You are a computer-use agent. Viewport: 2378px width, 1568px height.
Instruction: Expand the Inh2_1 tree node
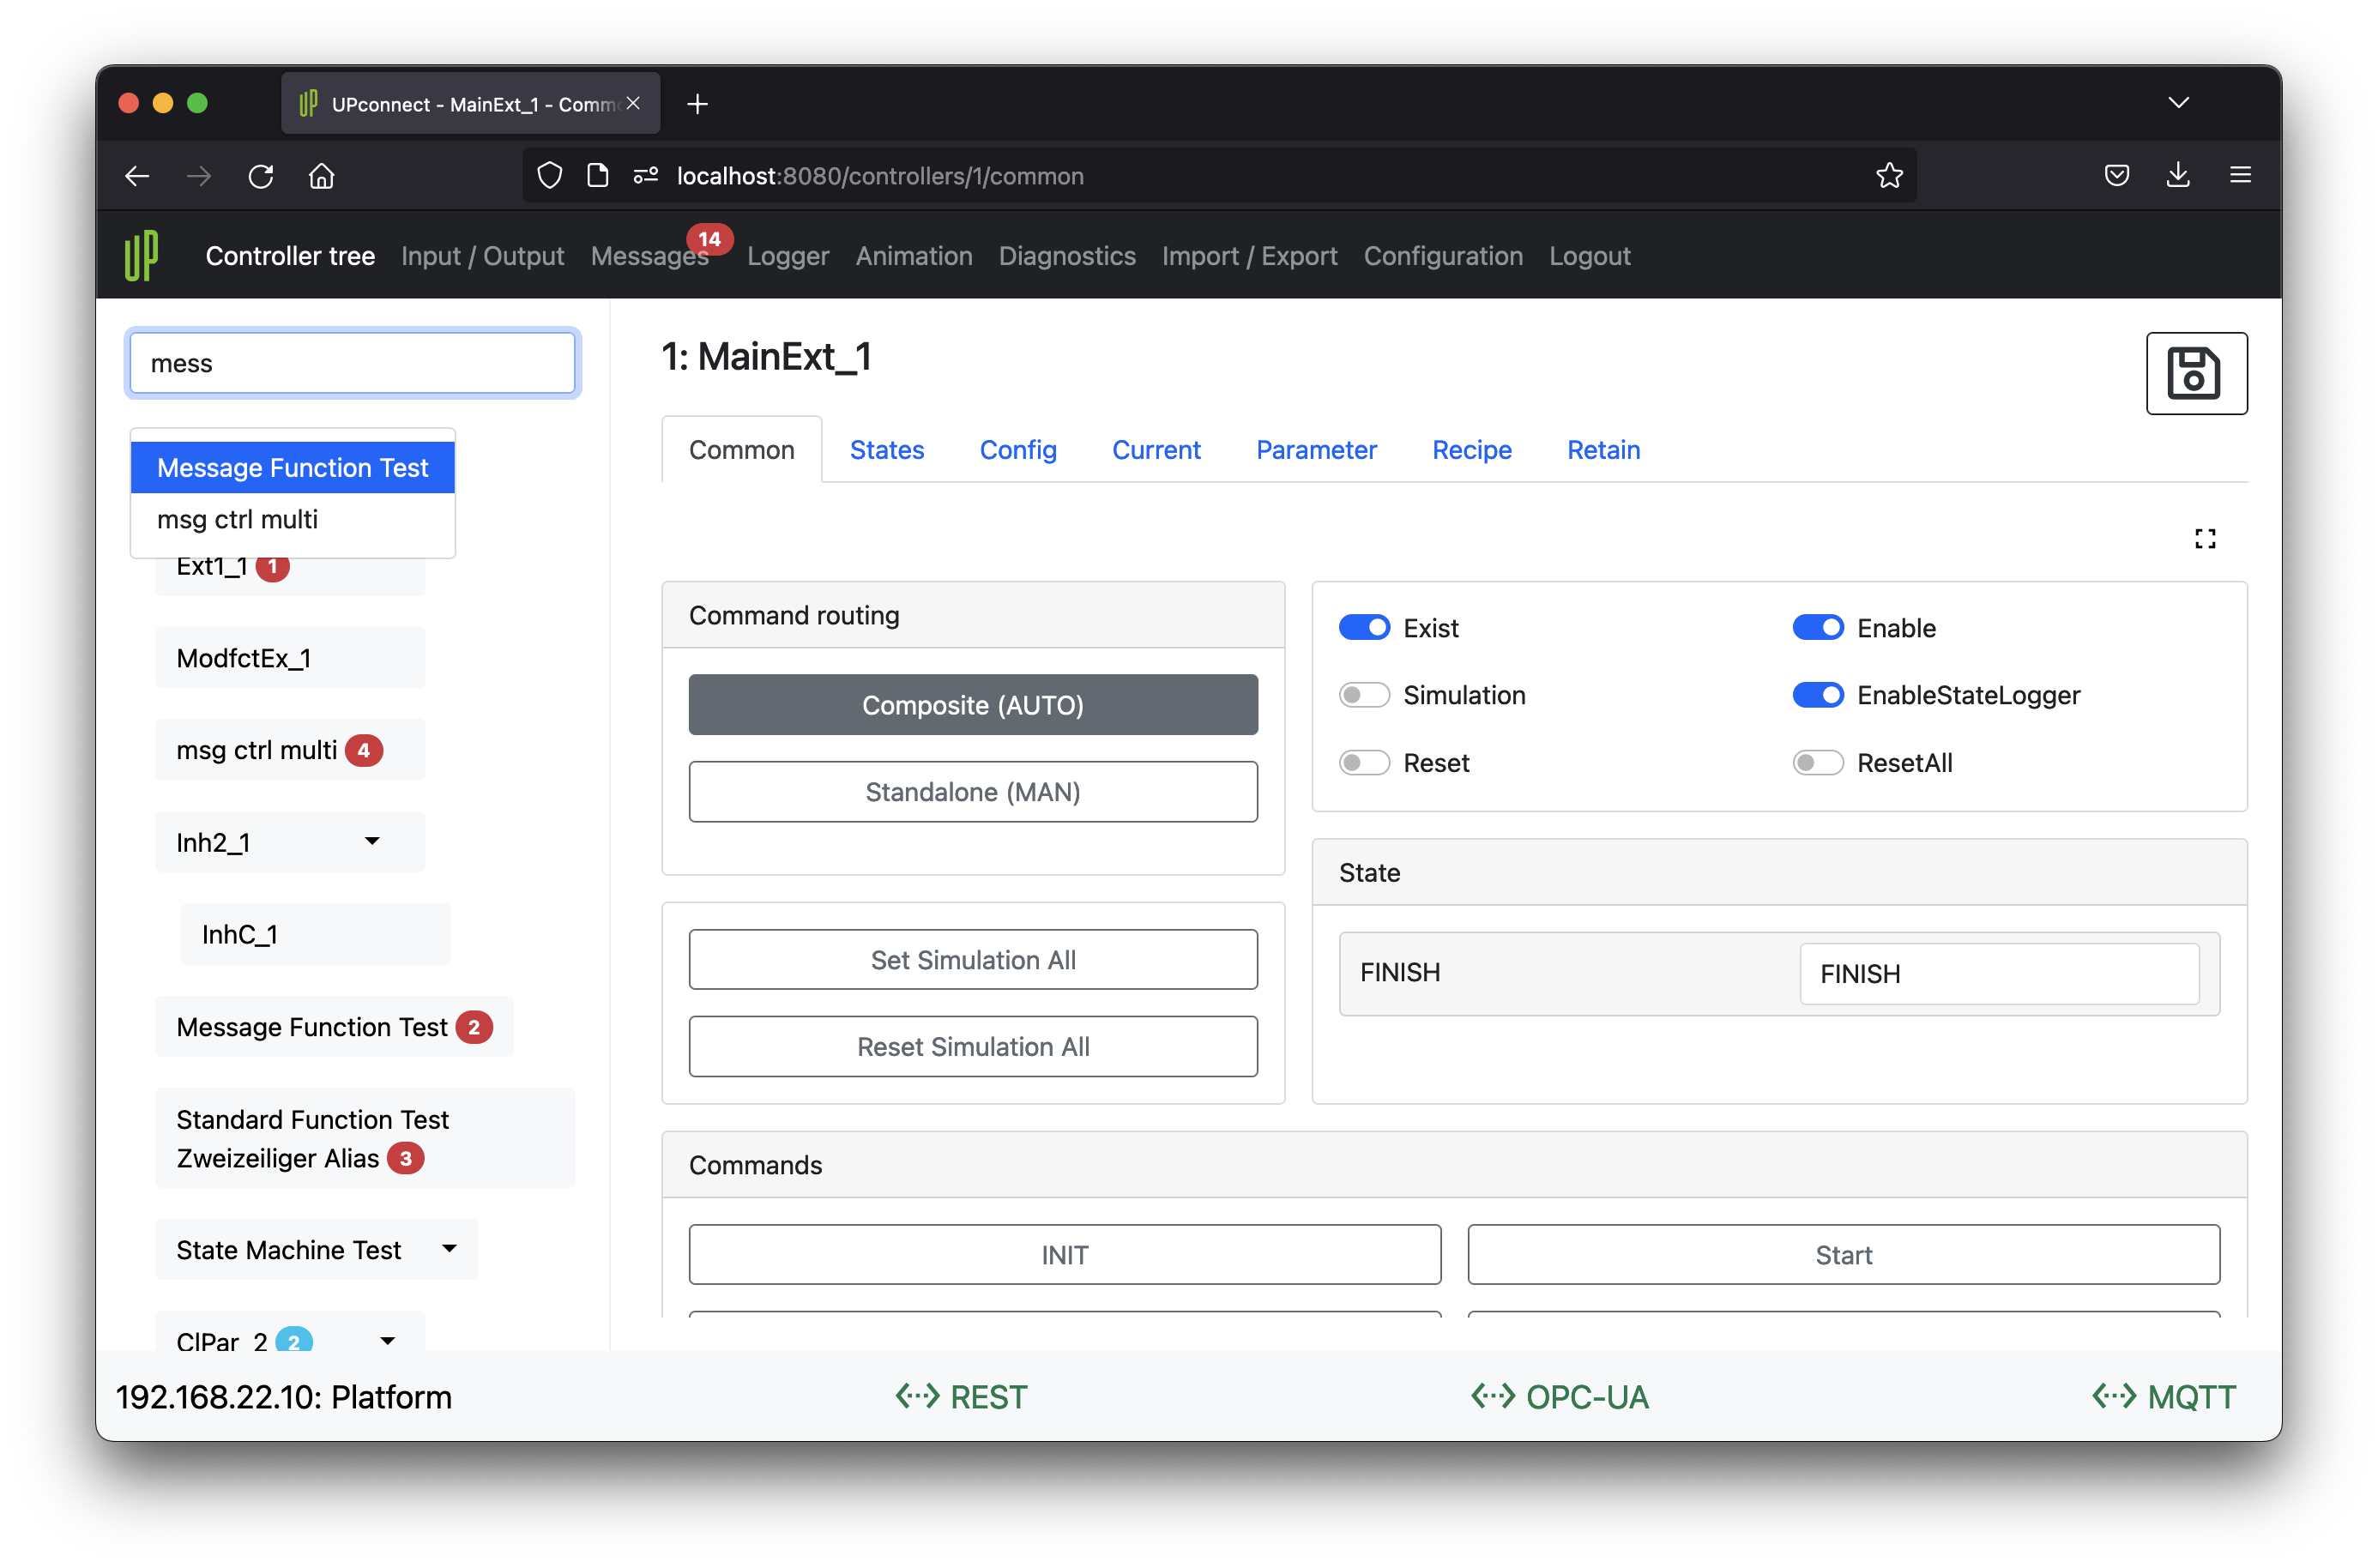point(372,842)
